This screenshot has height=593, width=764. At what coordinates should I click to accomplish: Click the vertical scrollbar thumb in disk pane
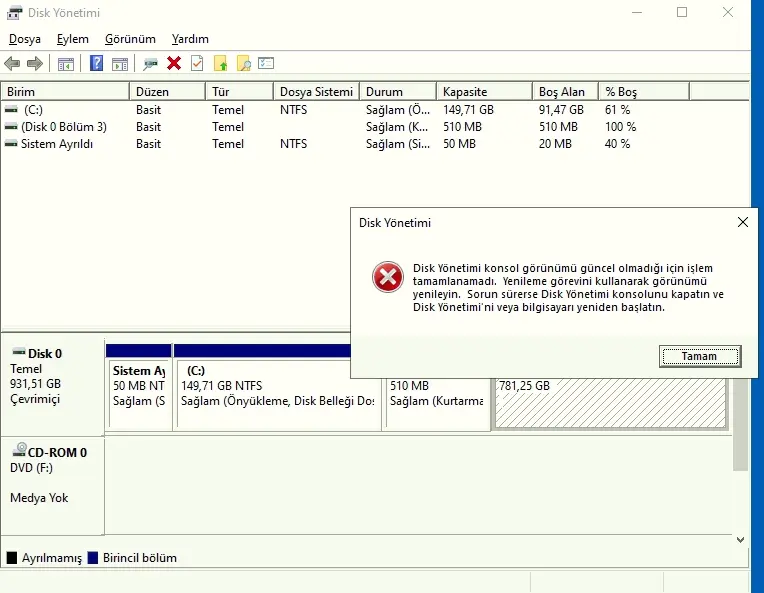[x=740, y=424]
